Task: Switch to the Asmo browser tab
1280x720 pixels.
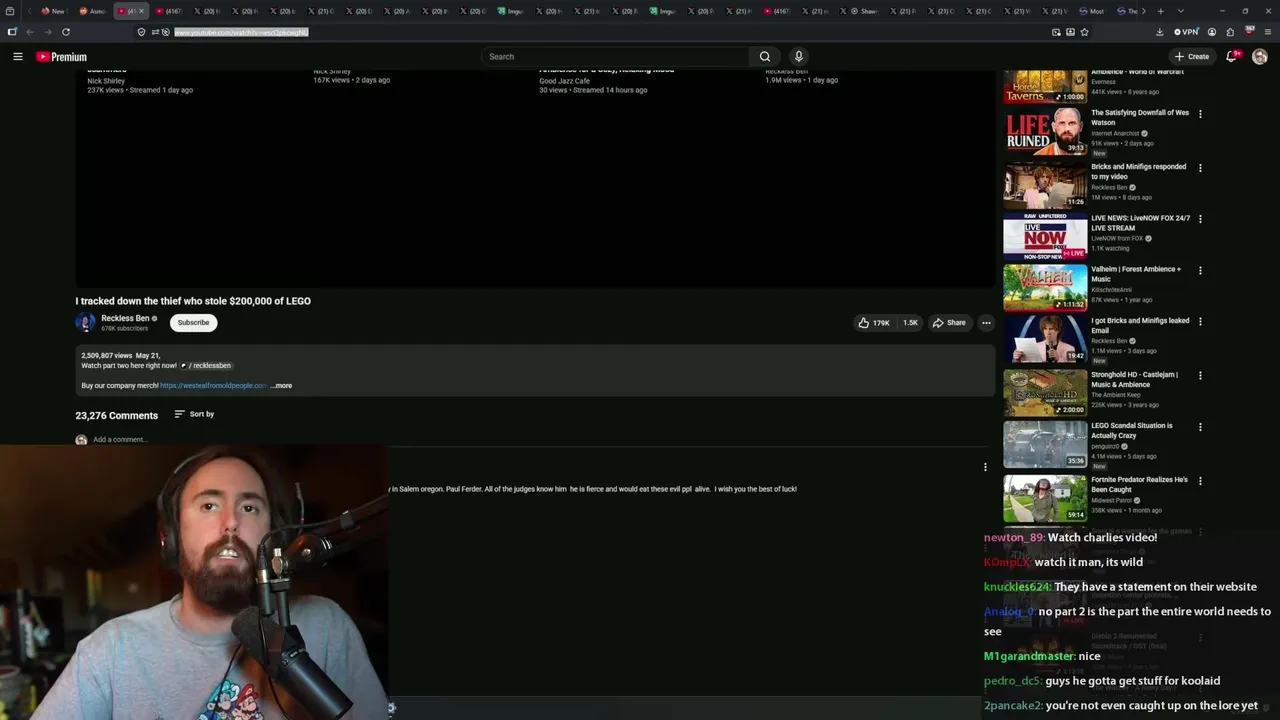Action: click(x=91, y=11)
